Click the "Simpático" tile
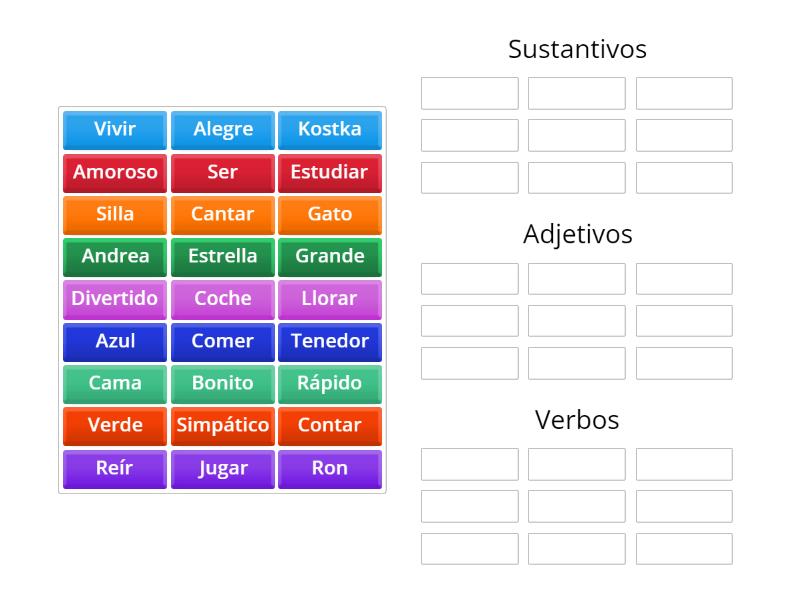800x600 pixels. [x=222, y=425]
